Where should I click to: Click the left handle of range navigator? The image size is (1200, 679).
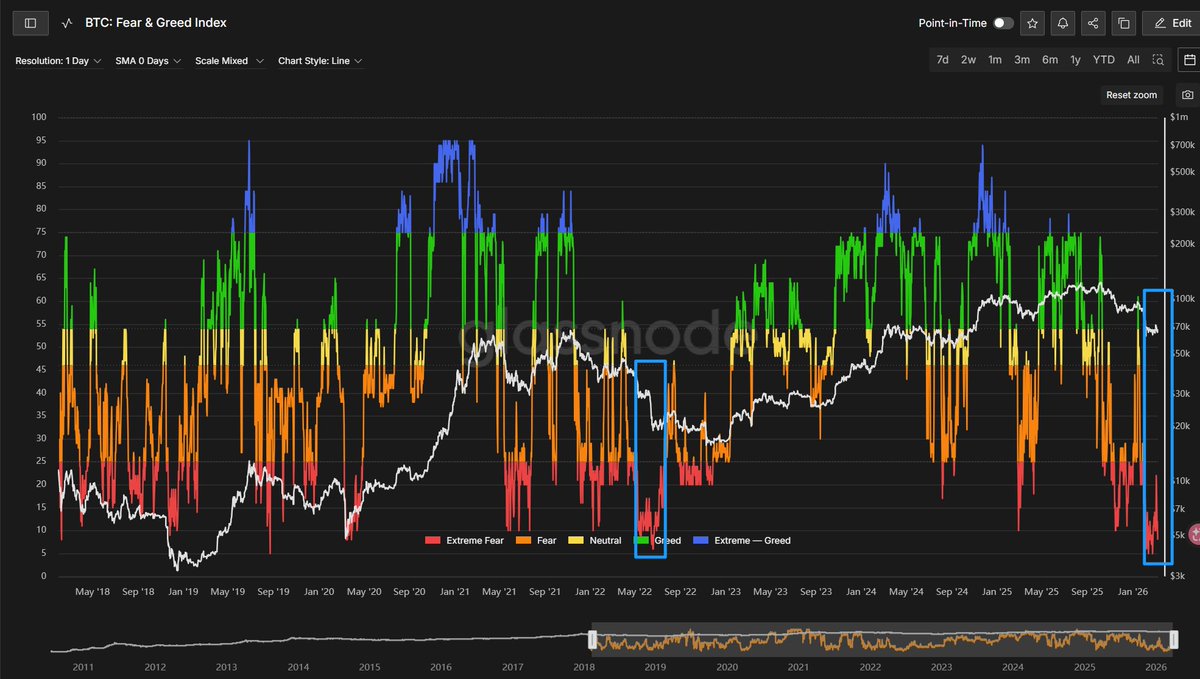coord(592,639)
